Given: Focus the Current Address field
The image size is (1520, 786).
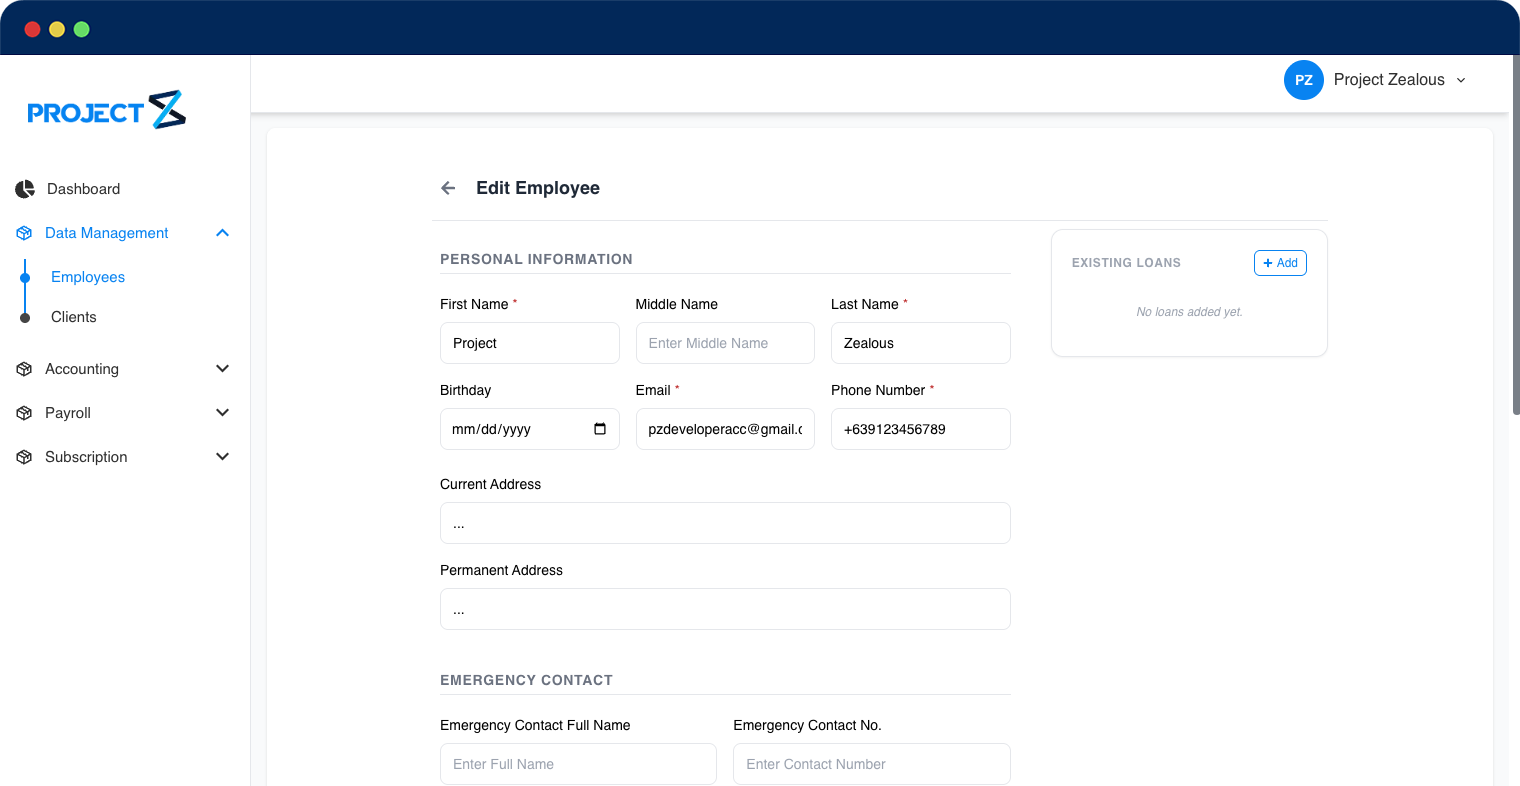Looking at the screenshot, I should [x=725, y=523].
